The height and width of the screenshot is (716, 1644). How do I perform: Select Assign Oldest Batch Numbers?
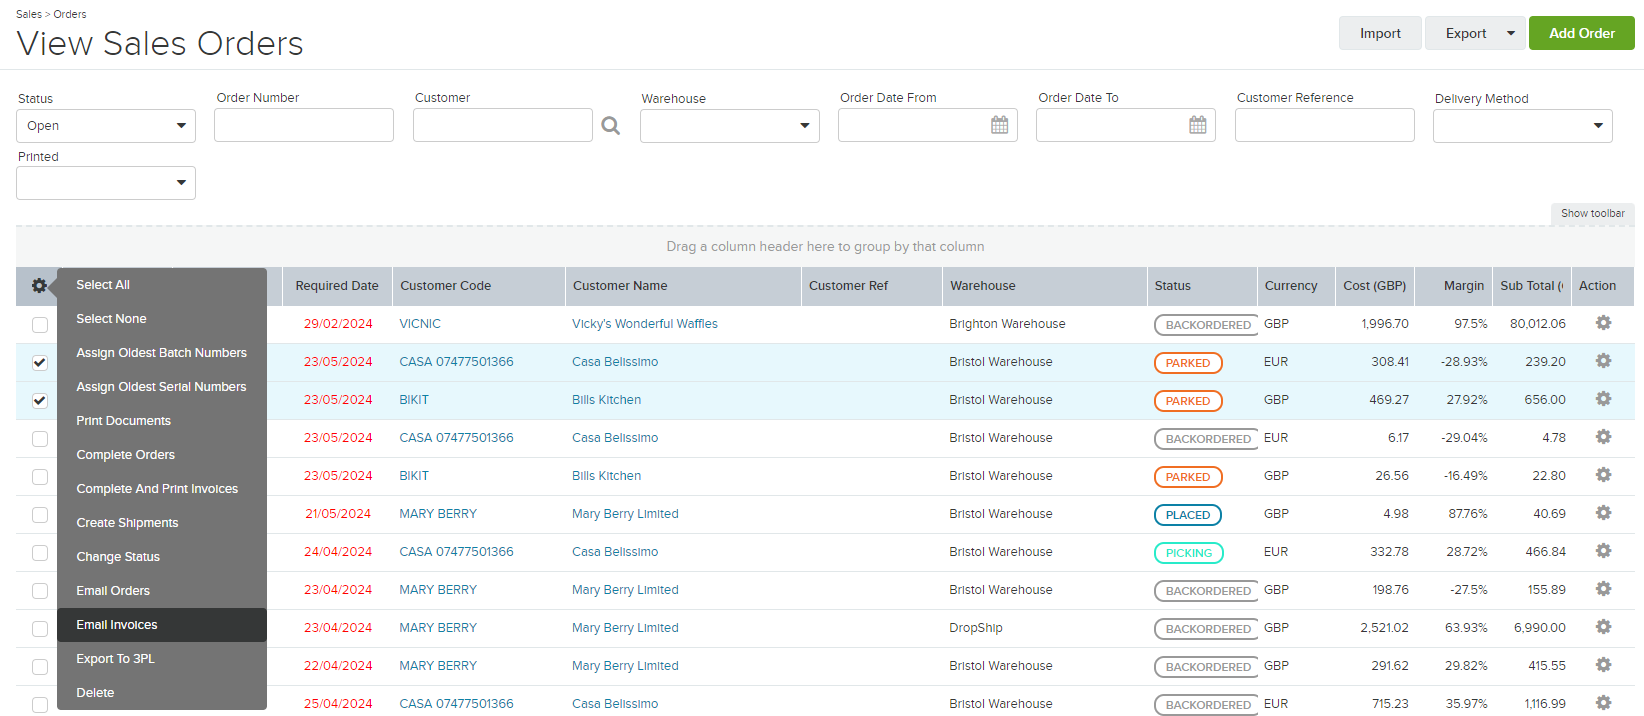162,353
